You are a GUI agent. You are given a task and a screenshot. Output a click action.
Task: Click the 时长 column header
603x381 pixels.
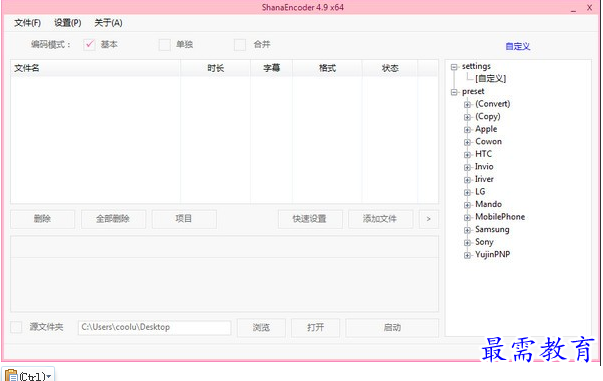coord(215,68)
